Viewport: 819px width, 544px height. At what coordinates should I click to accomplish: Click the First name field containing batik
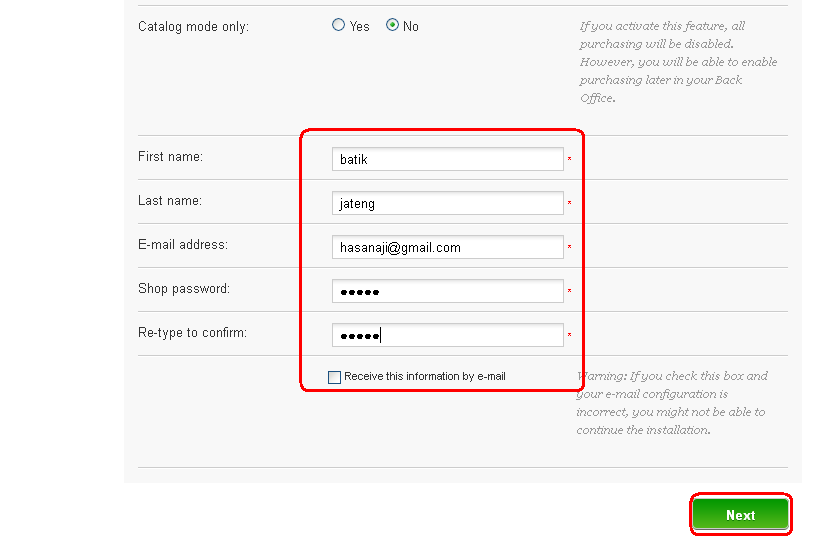click(448, 159)
